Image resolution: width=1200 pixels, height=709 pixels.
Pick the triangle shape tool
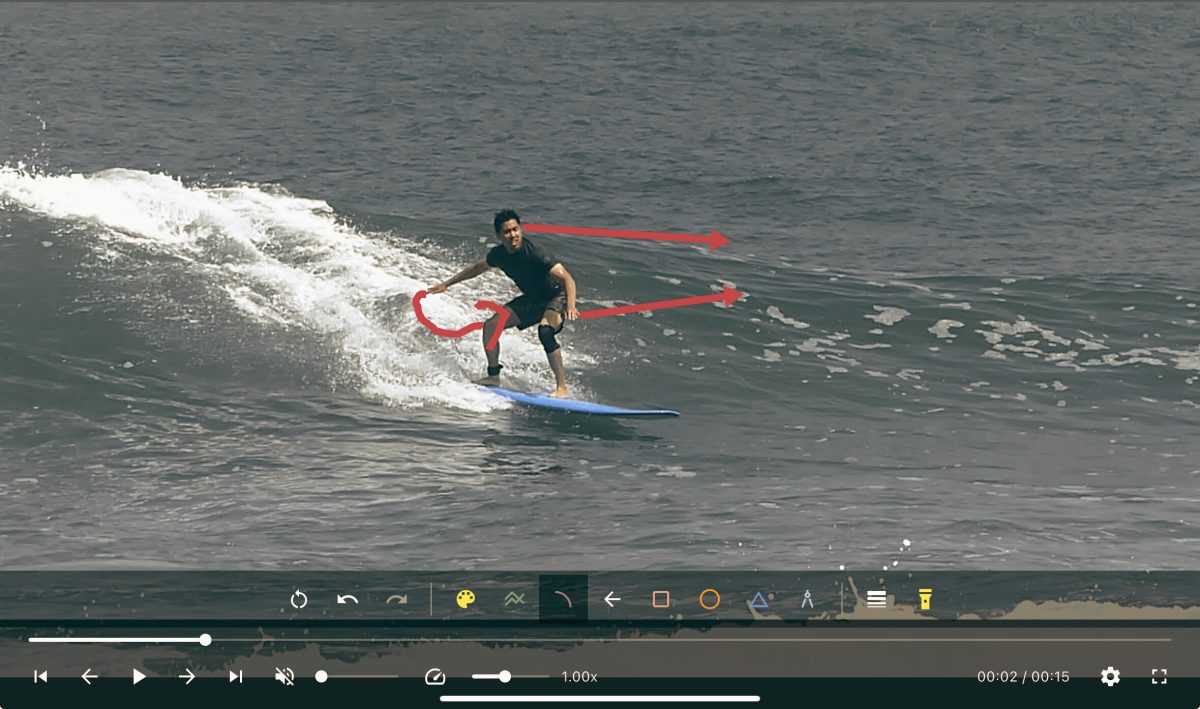[758, 600]
